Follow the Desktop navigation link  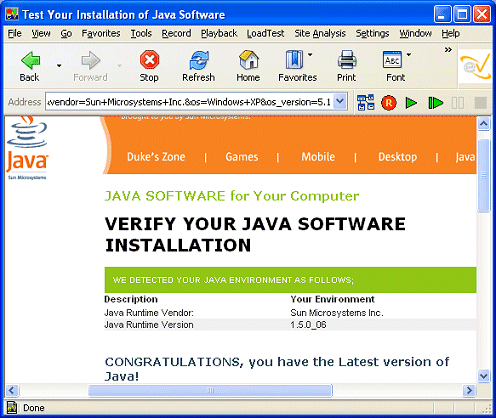point(397,157)
